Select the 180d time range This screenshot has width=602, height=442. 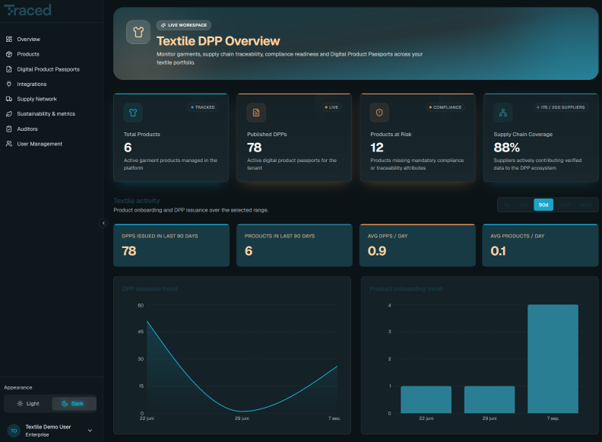tap(564, 205)
